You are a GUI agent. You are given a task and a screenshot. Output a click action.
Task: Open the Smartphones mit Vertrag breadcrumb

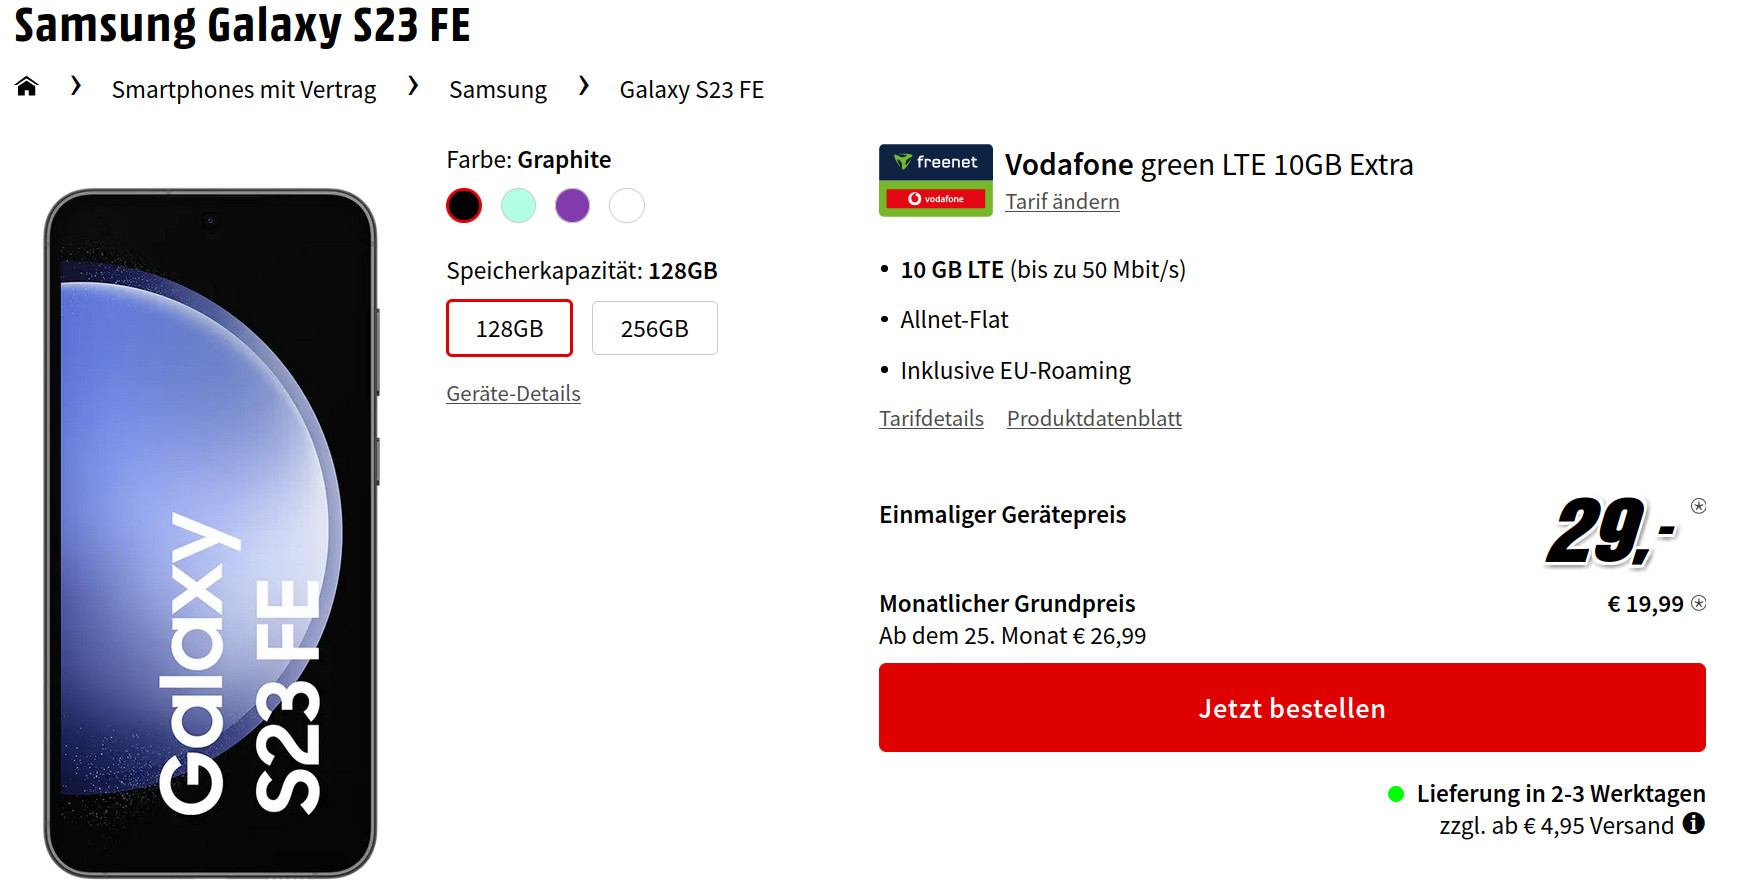[243, 89]
